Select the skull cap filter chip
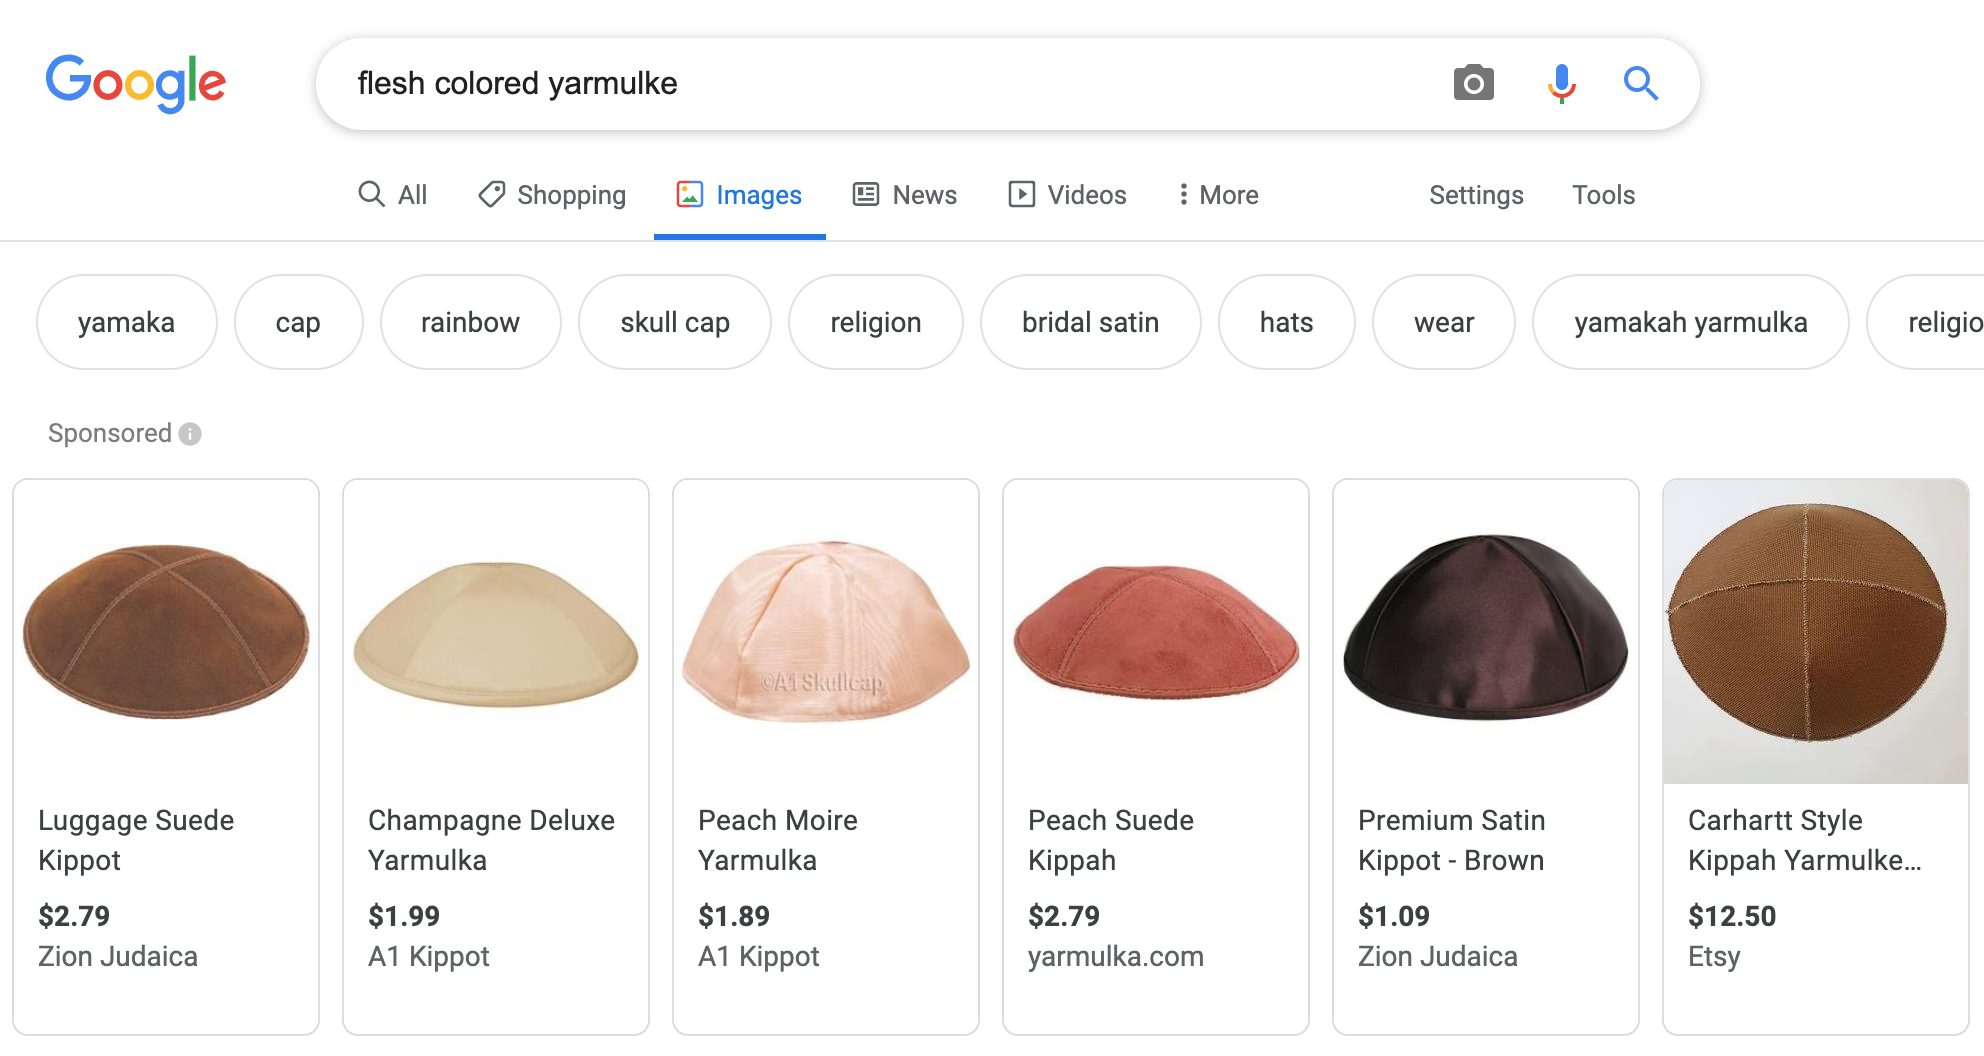Image resolution: width=1984 pixels, height=1056 pixels. [675, 322]
